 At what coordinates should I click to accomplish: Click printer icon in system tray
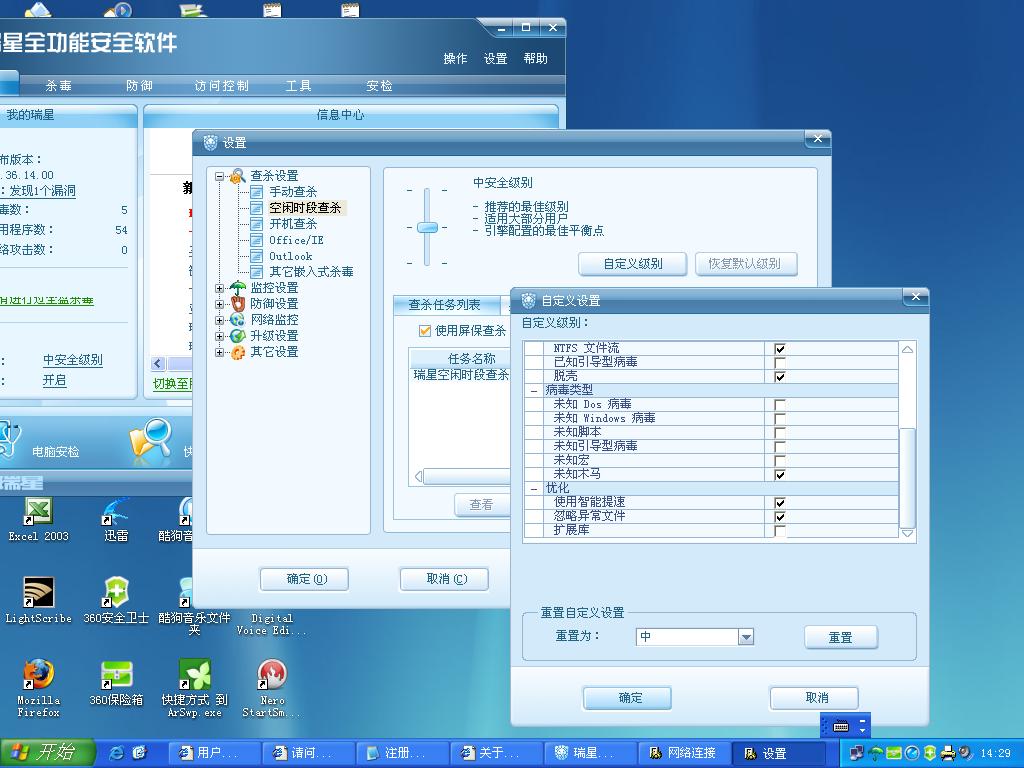click(x=948, y=753)
